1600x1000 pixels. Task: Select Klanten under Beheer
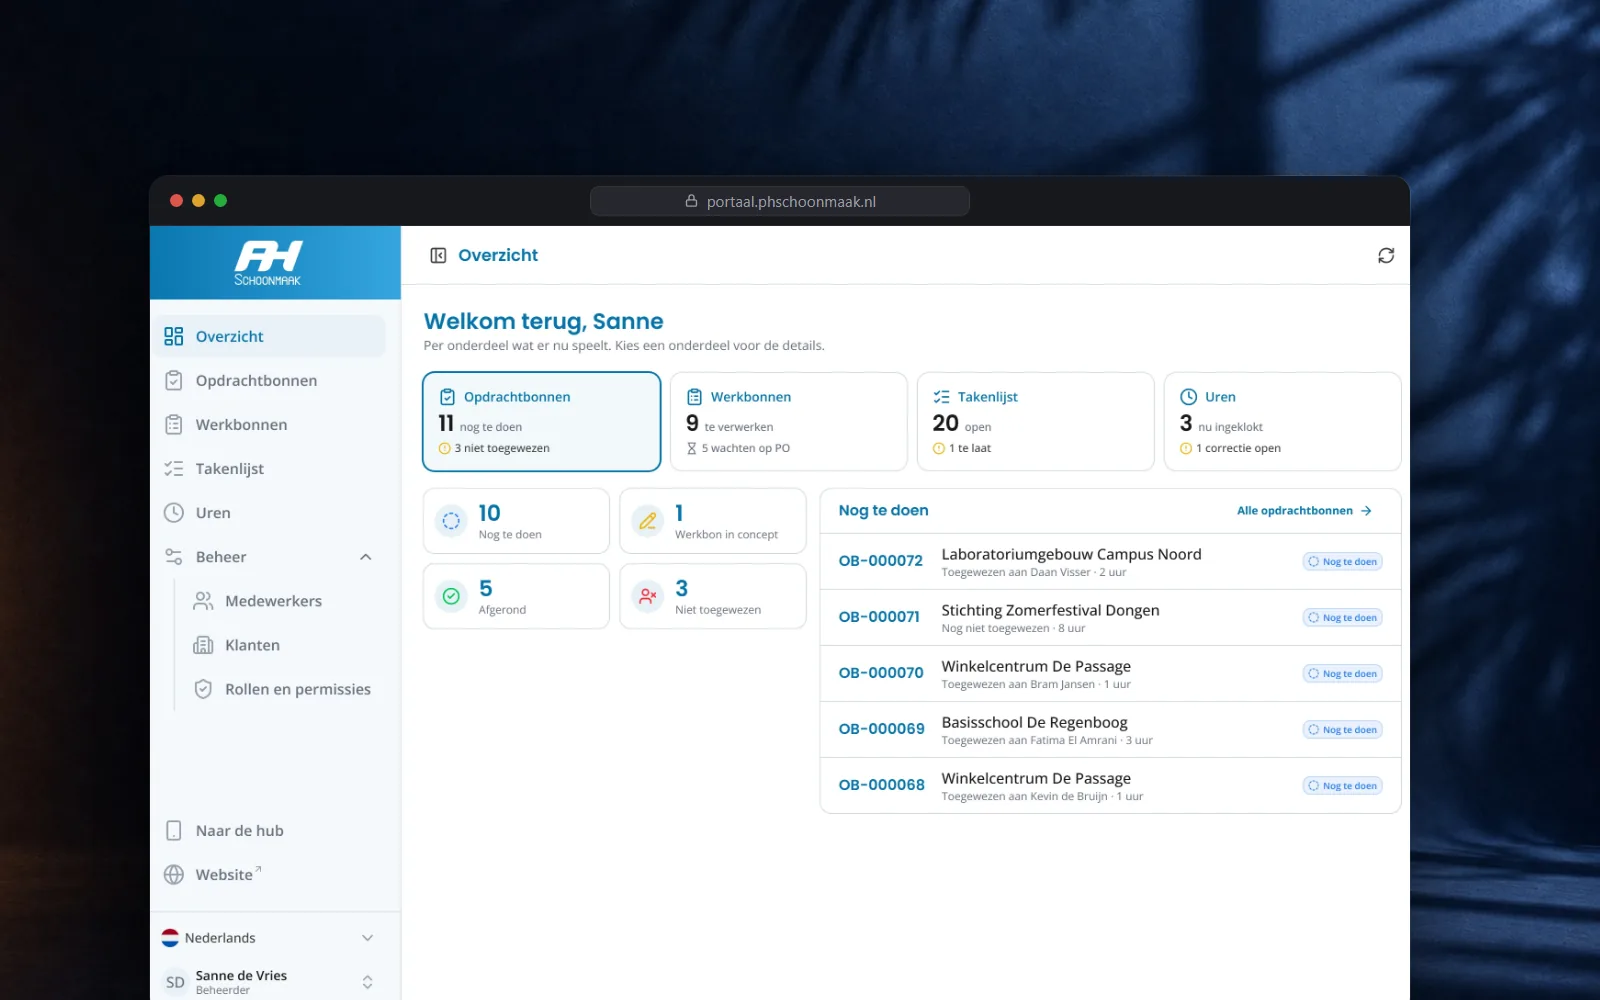tap(283, 645)
